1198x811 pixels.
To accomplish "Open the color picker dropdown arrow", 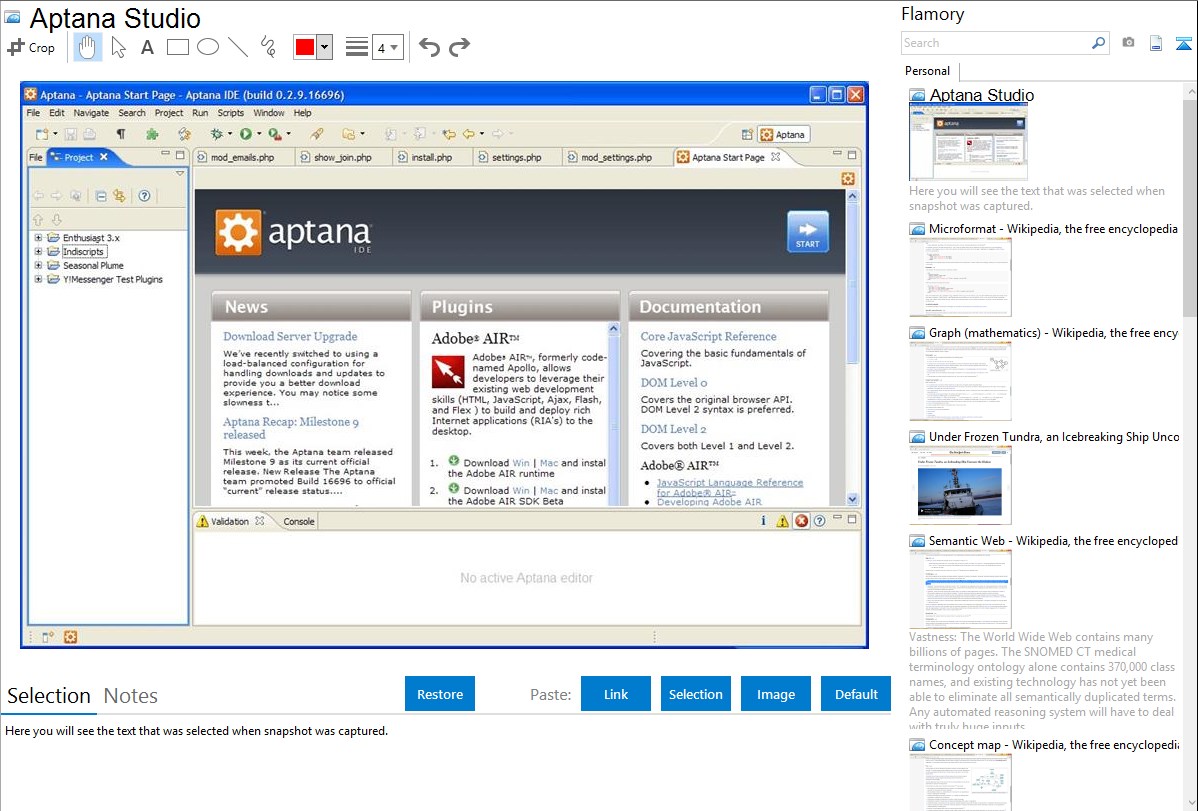I will [x=324, y=47].
